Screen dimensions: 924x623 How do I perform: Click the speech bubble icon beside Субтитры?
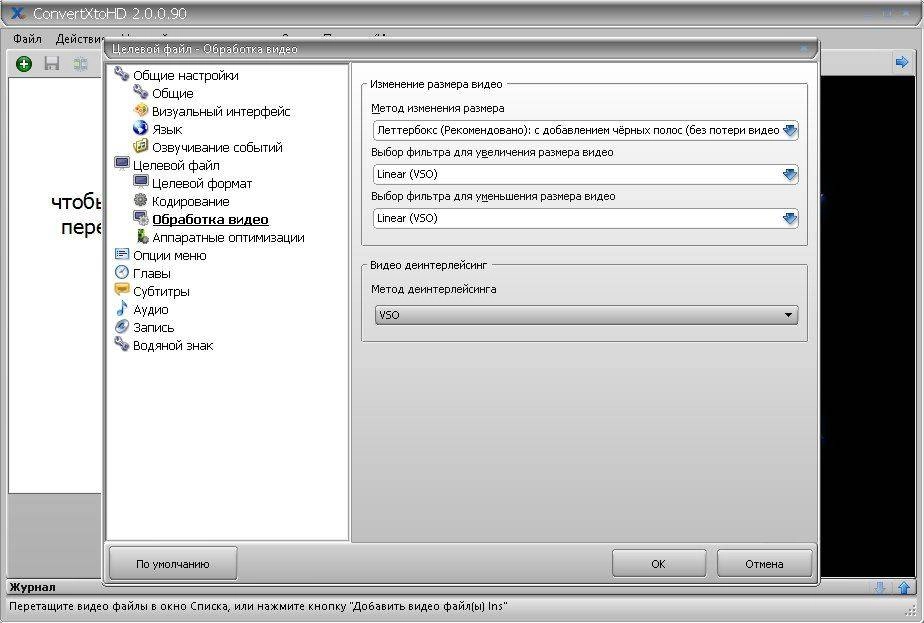click(121, 289)
